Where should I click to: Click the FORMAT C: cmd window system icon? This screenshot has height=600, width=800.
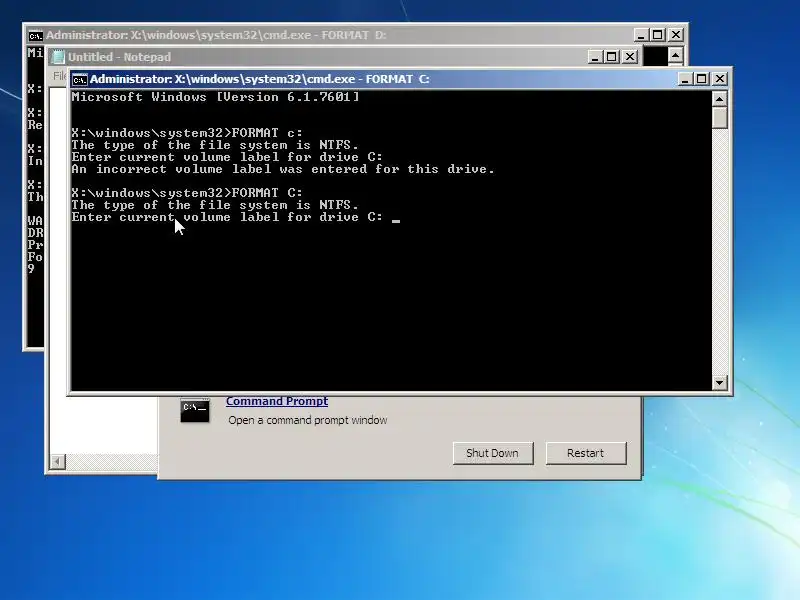coord(79,80)
